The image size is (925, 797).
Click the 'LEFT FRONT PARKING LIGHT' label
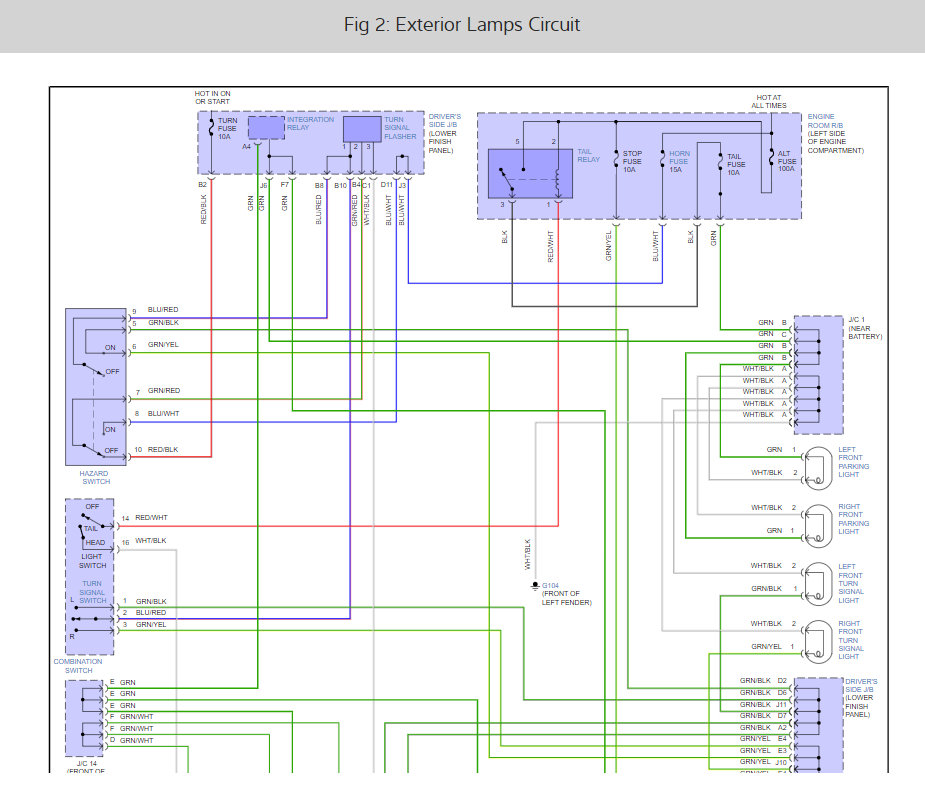(x=853, y=462)
